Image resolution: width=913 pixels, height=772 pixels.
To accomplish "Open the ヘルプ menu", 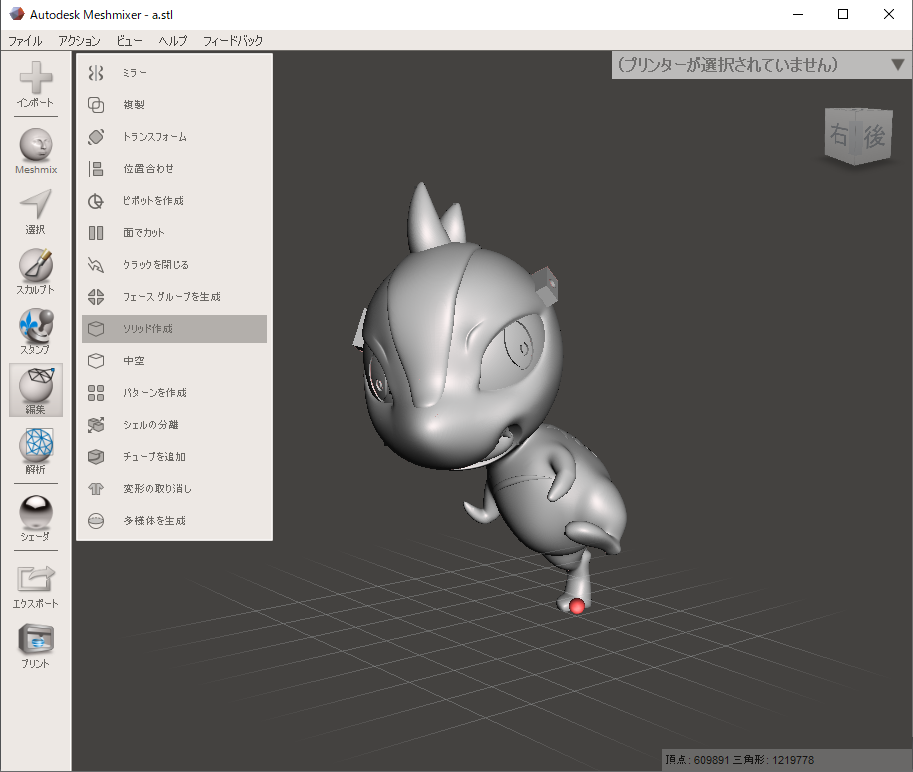I will tap(173, 41).
